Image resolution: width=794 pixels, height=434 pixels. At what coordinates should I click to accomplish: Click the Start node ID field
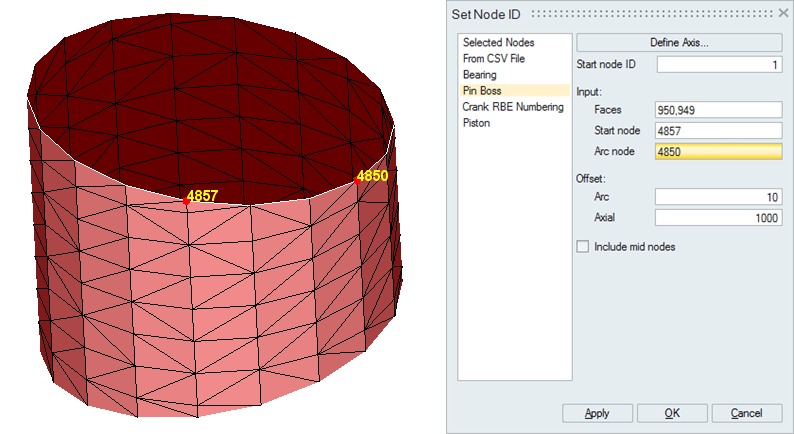(718, 65)
